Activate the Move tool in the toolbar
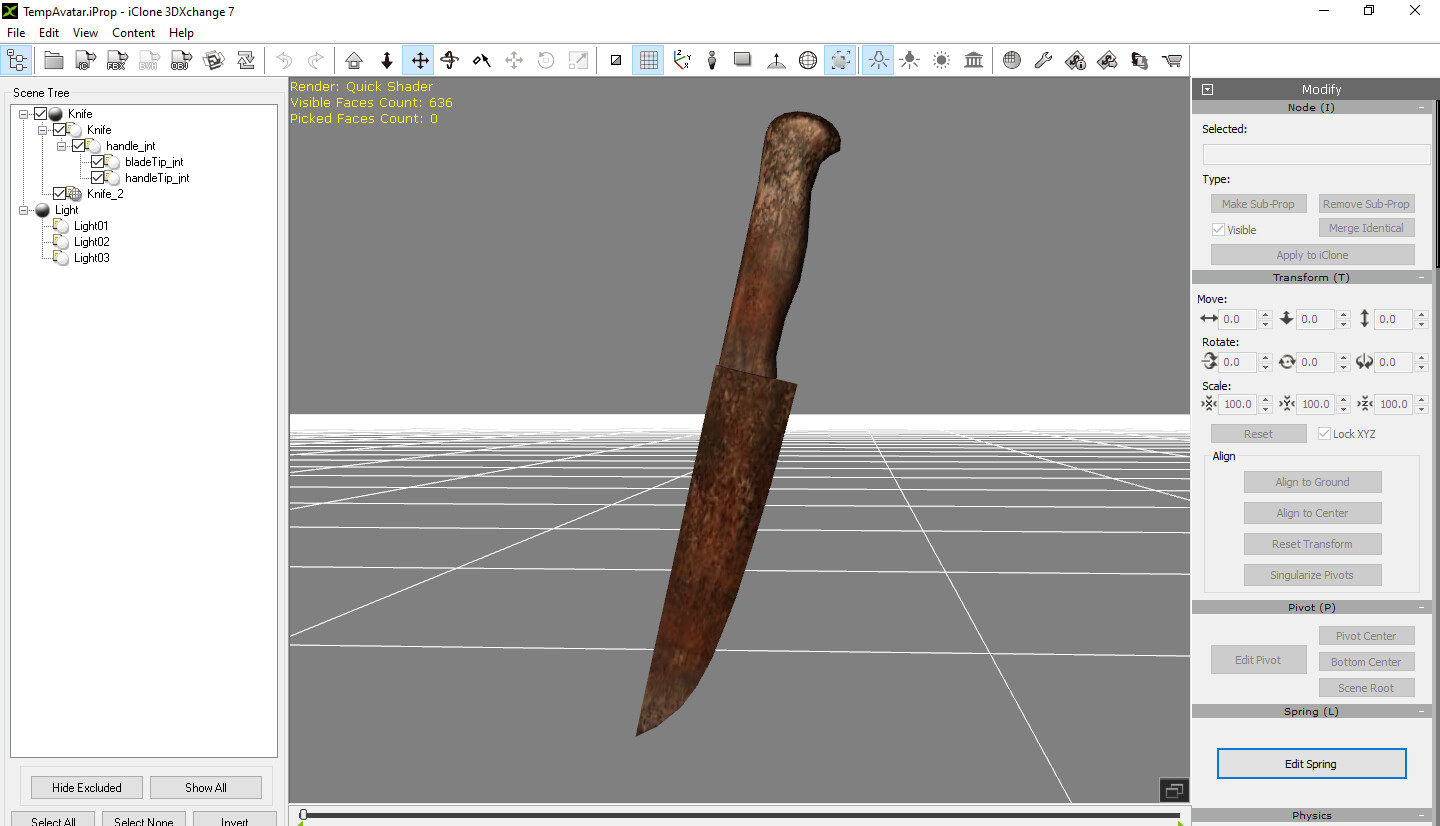The height and width of the screenshot is (826, 1440). 418,60
